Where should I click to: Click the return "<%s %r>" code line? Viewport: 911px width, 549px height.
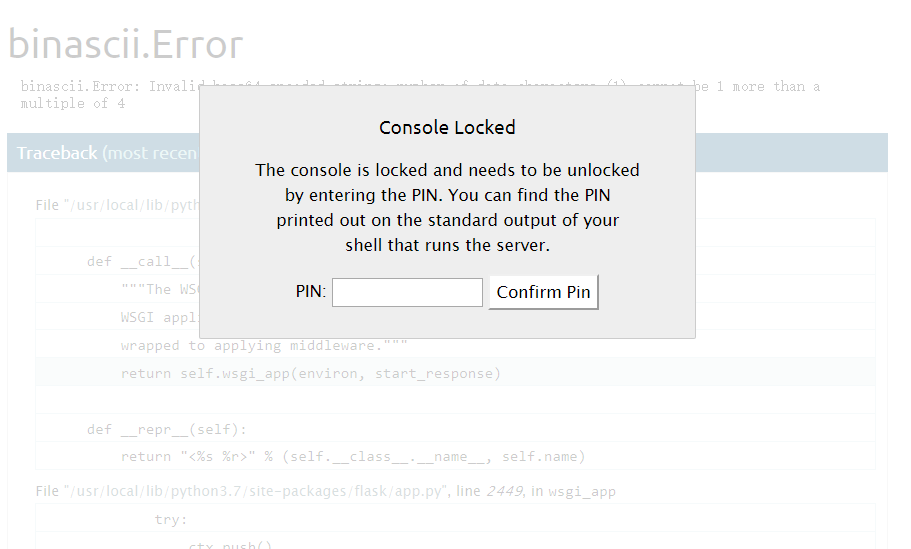pos(456,456)
